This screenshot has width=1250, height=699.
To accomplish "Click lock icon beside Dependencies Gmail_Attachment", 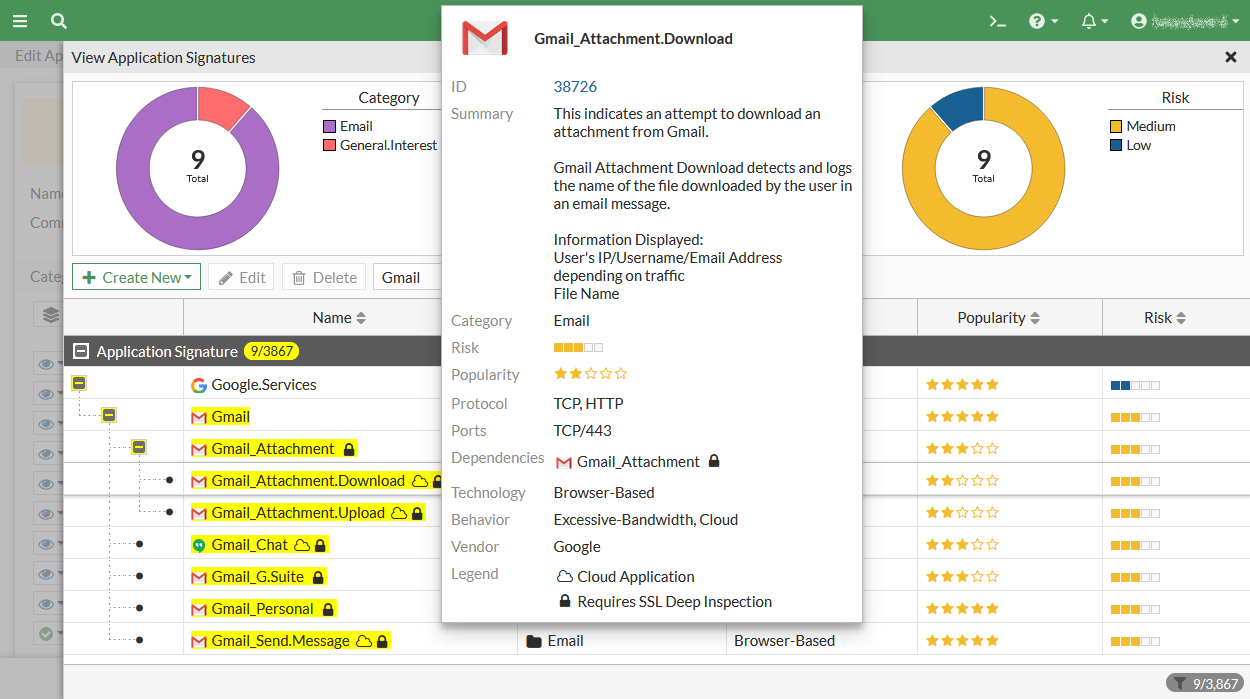I will point(714,461).
